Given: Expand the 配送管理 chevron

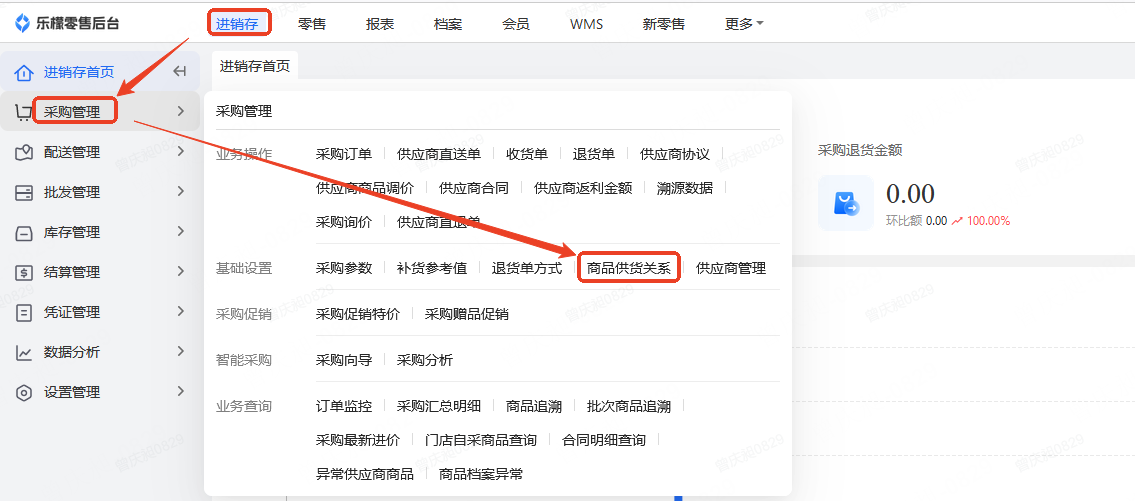Looking at the screenshot, I should tap(181, 151).
